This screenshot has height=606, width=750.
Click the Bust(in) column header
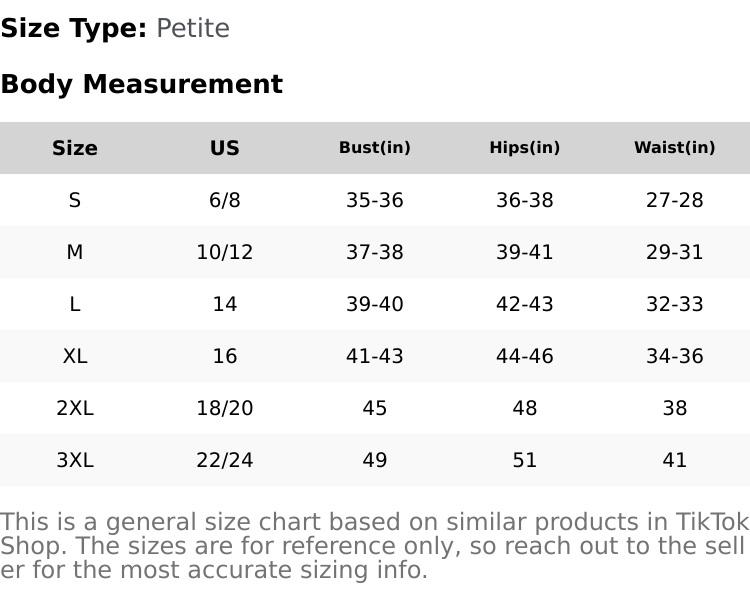(x=375, y=148)
